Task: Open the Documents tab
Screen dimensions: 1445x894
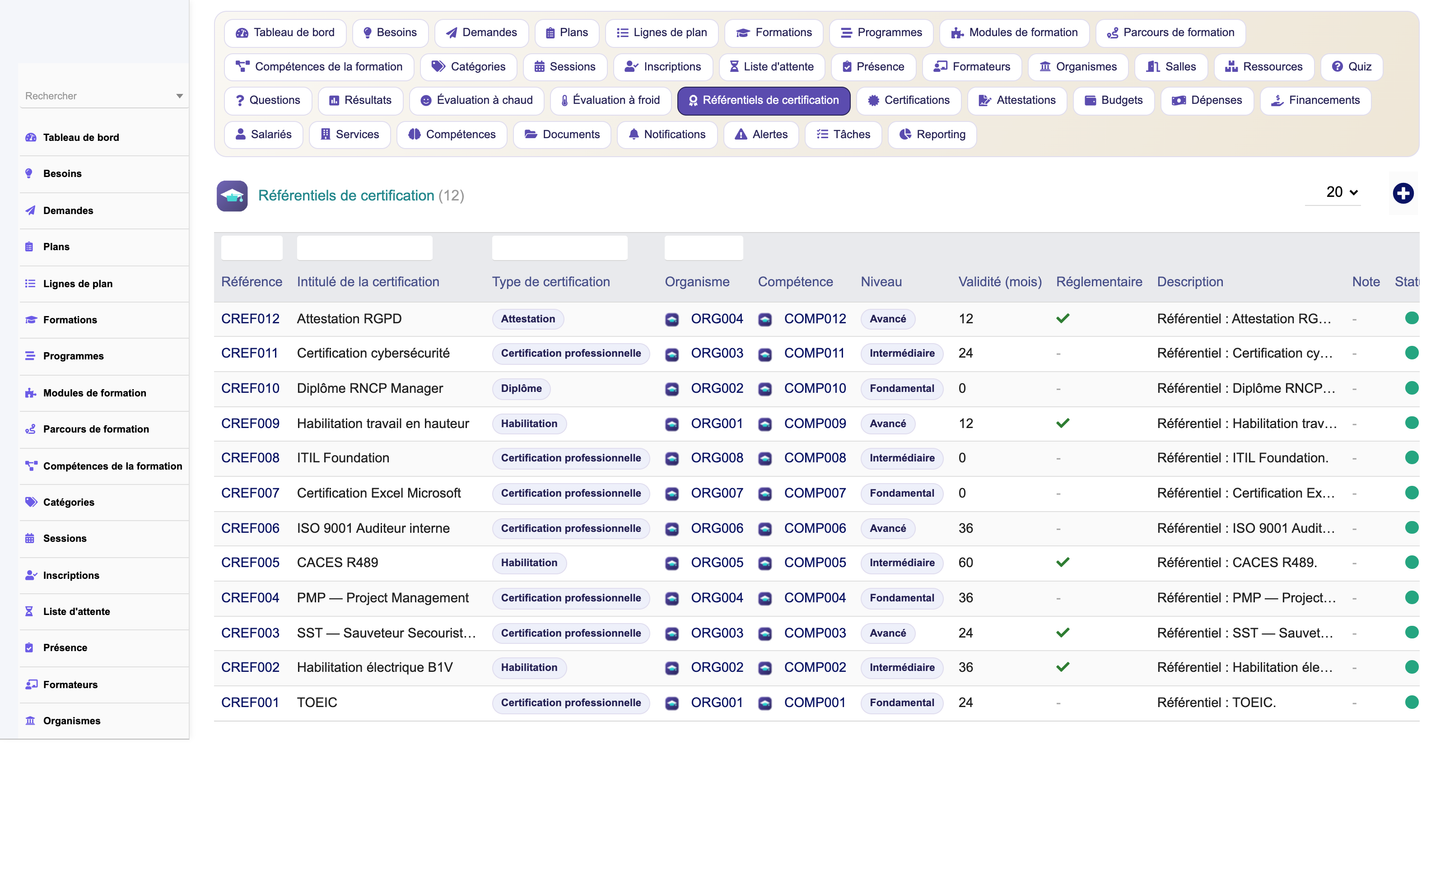Action: tap(562, 135)
